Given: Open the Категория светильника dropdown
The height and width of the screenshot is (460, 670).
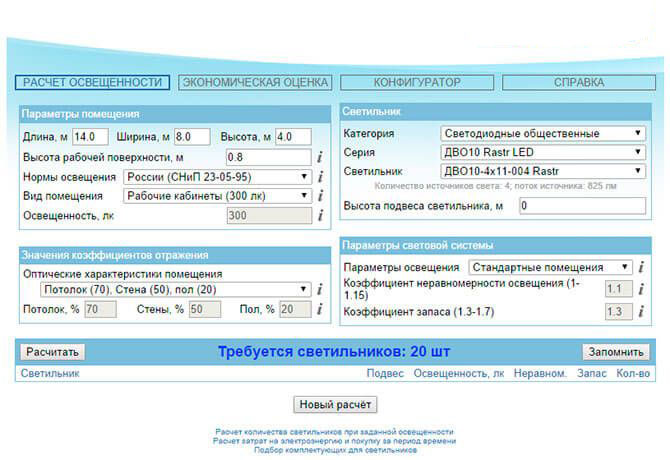Looking at the screenshot, I should pyautogui.click(x=542, y=133).
